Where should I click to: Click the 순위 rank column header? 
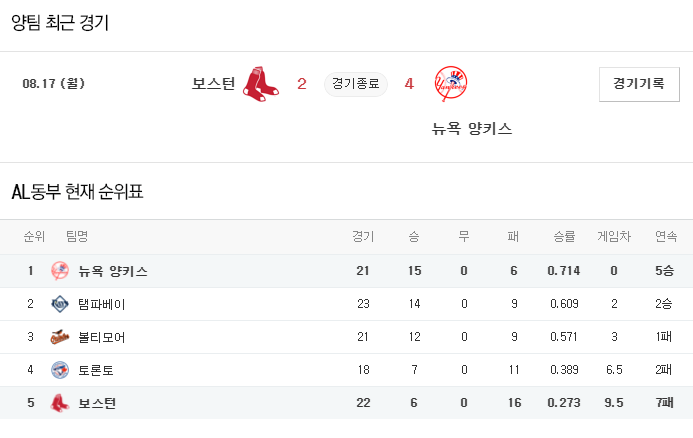point(34,237)
